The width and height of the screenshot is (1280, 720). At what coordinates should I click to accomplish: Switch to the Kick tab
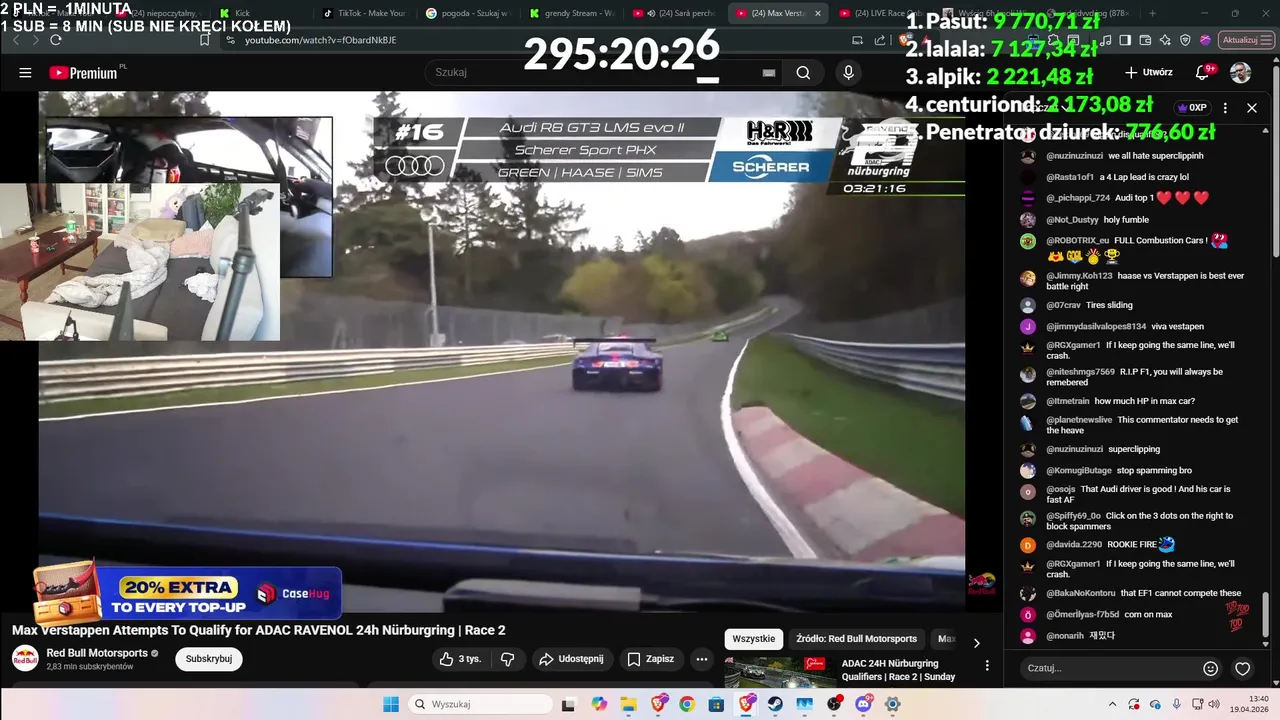tap(262, 13)
